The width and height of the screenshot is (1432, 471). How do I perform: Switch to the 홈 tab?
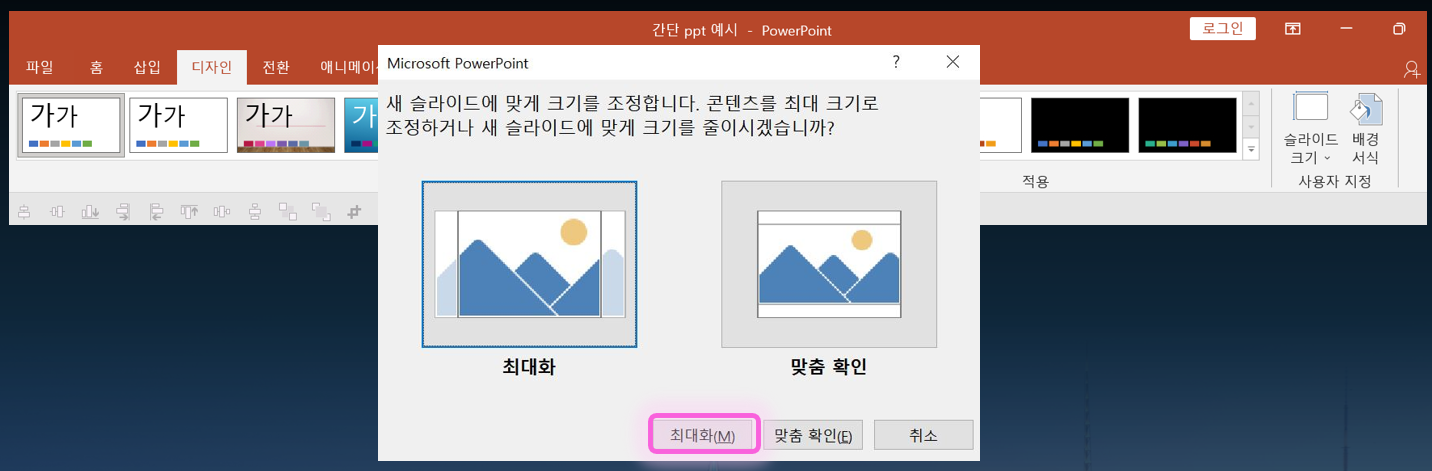(96, 67)
